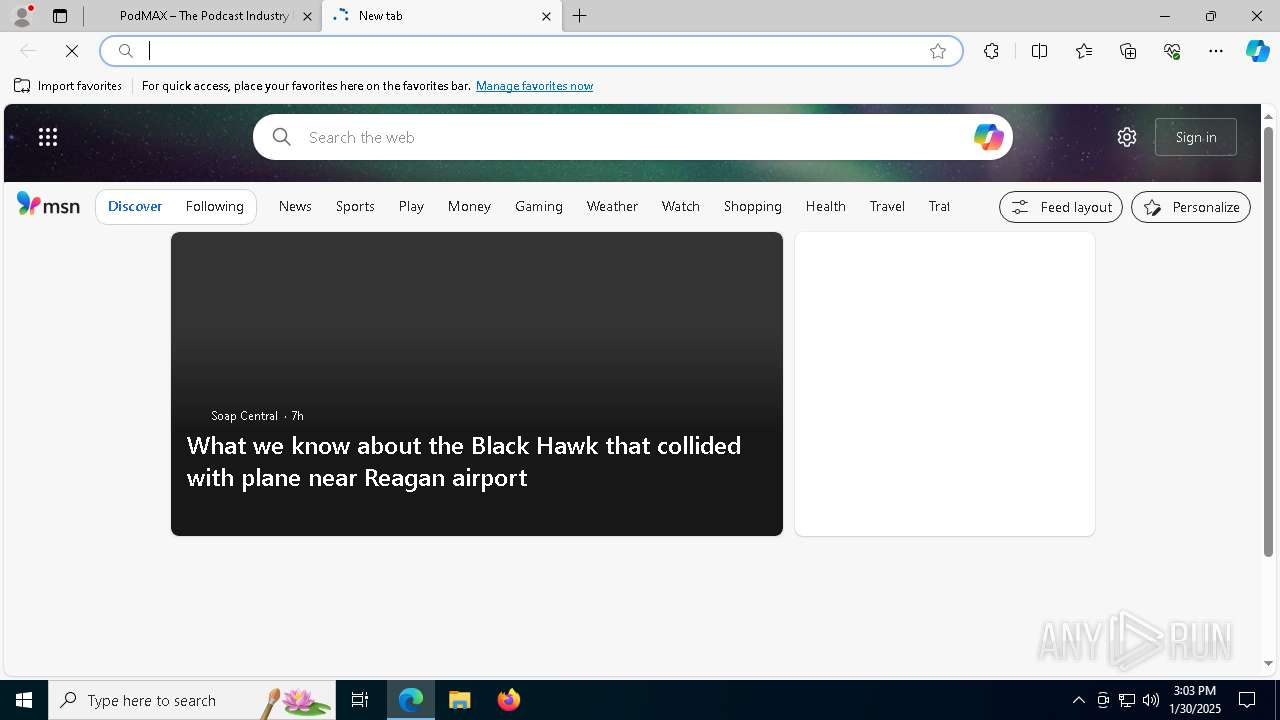Open the Travel category
The image size is (1280, 720).
point(887,206)
